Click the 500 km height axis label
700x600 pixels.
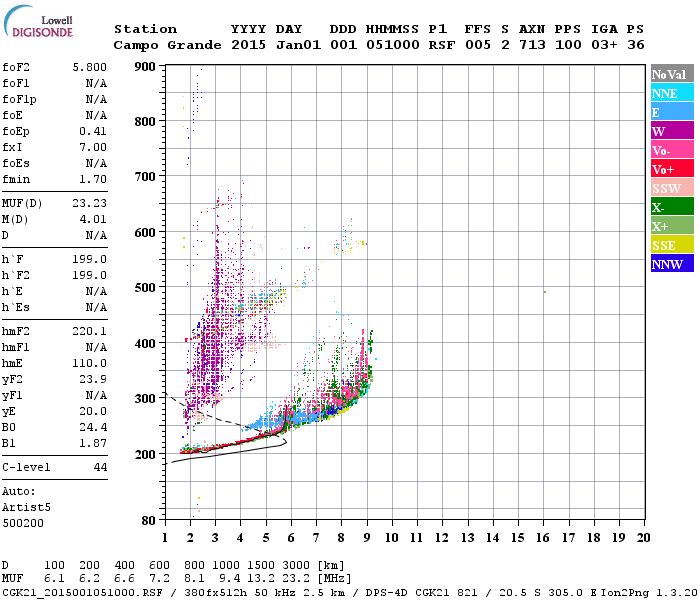145,288
